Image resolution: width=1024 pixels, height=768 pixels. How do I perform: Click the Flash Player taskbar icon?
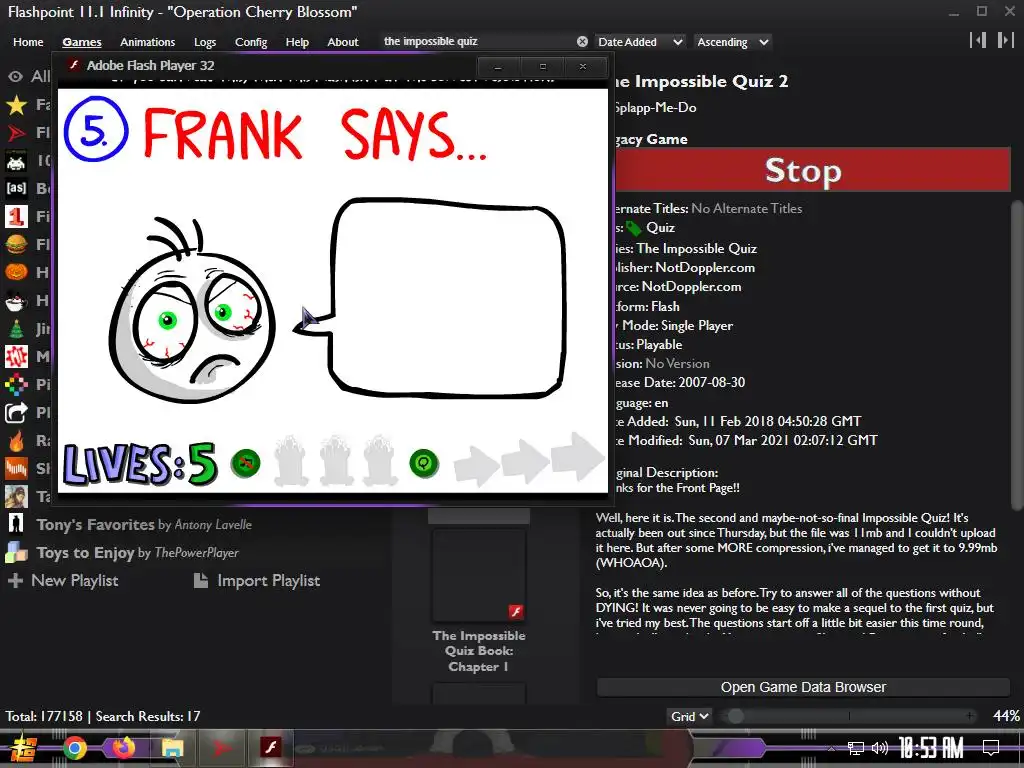[270, 747]
